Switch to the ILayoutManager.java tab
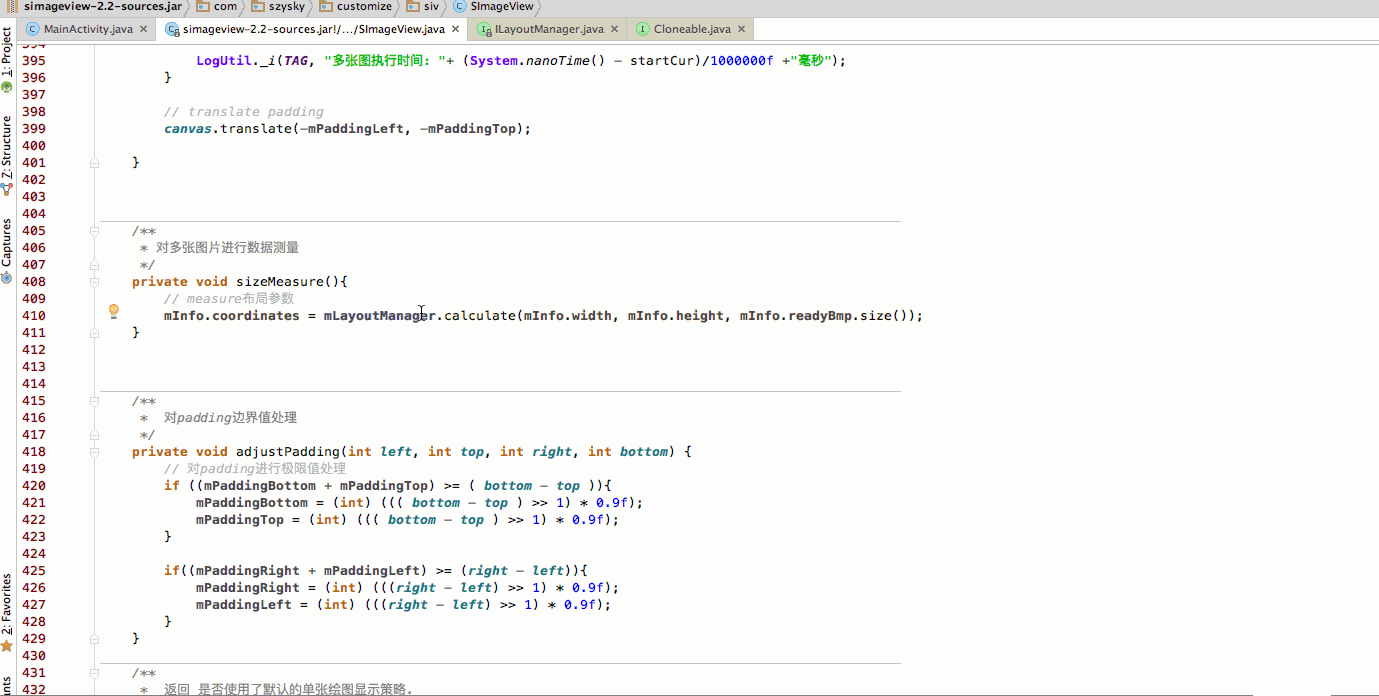Image resolution: width=1379 pixels, height=696 pixels. 549,29
